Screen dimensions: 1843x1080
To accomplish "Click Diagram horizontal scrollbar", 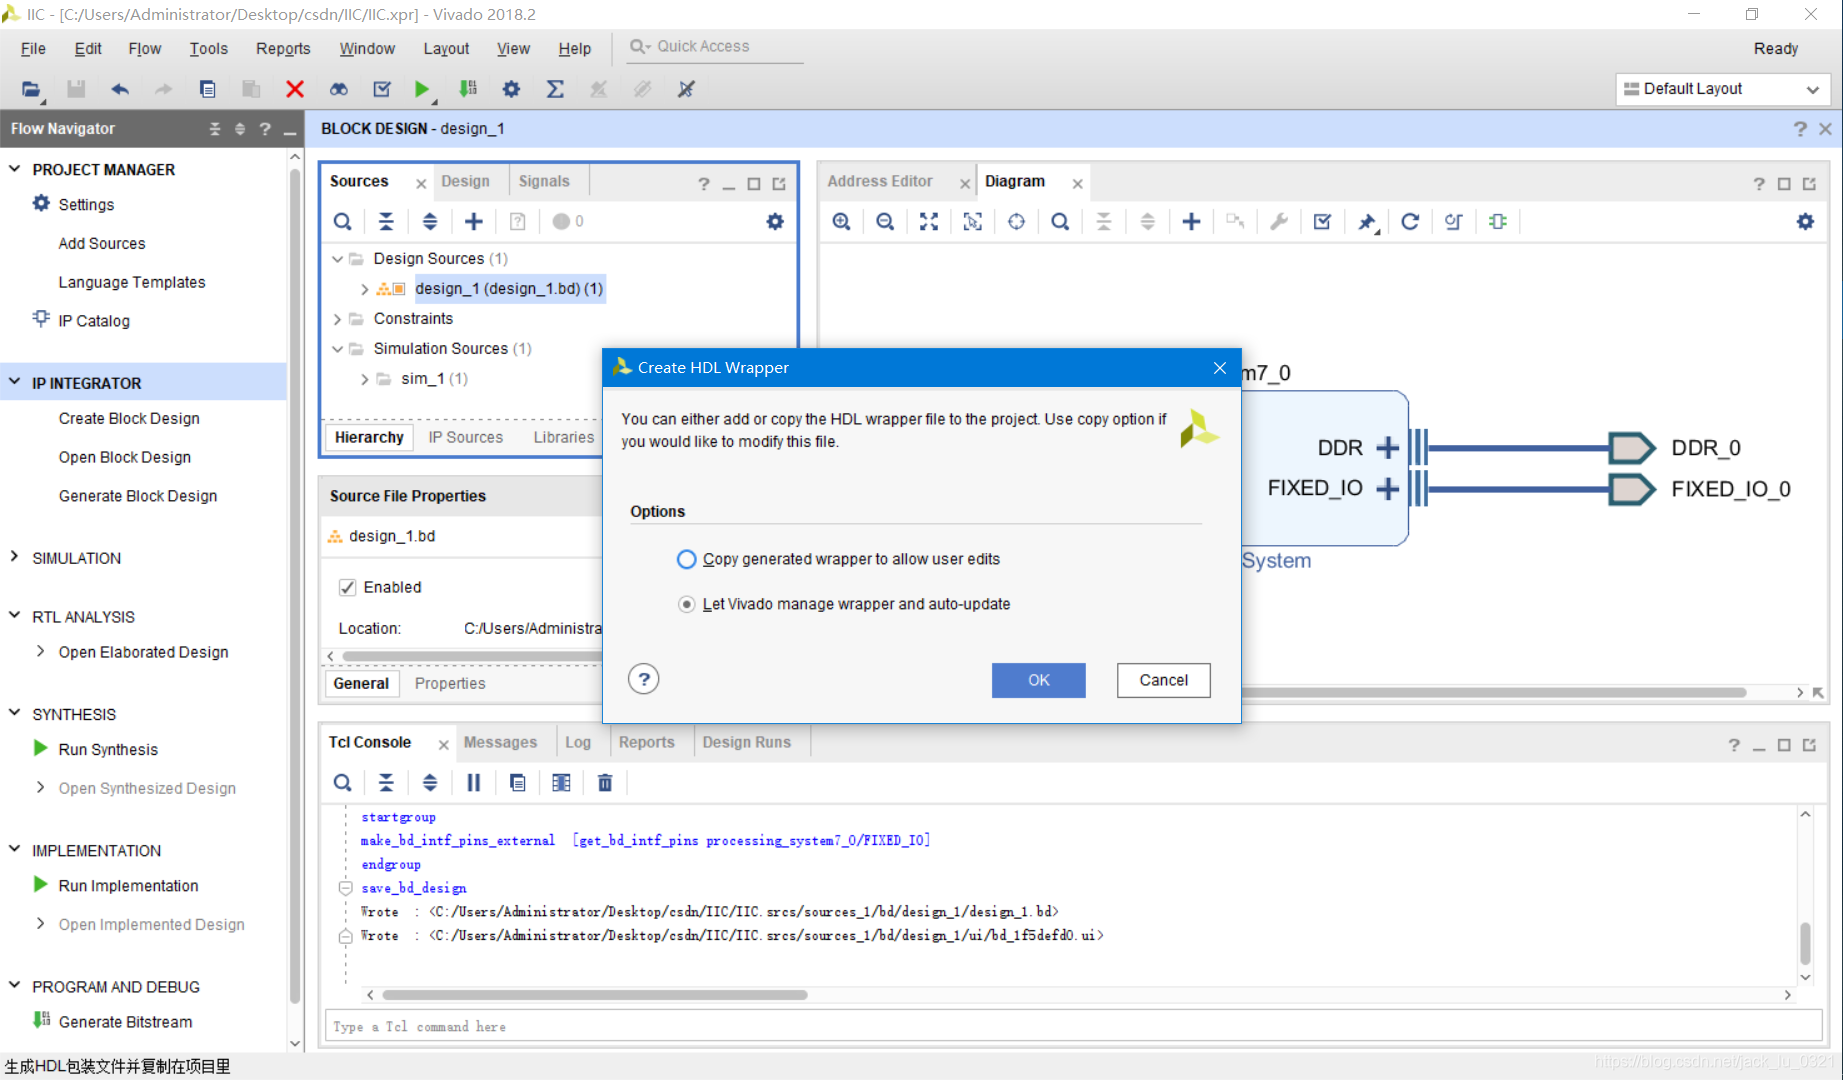I will point(1493,692).
